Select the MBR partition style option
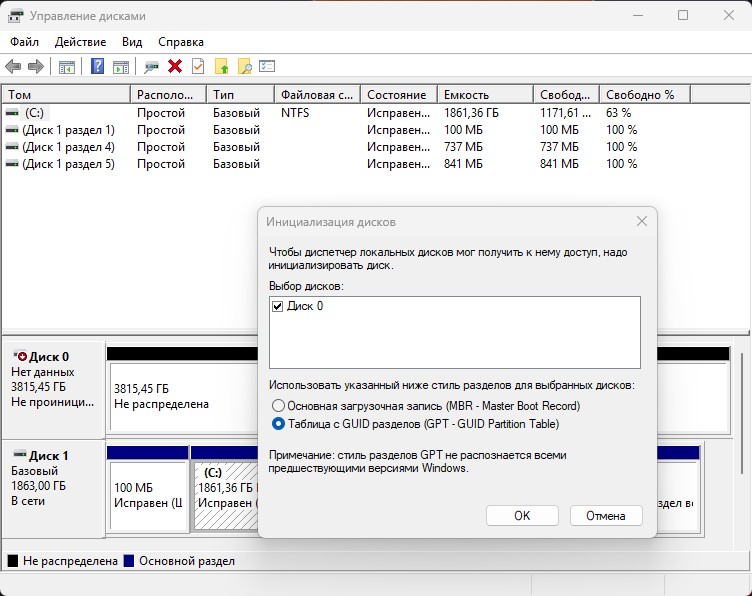 [278, 406]
